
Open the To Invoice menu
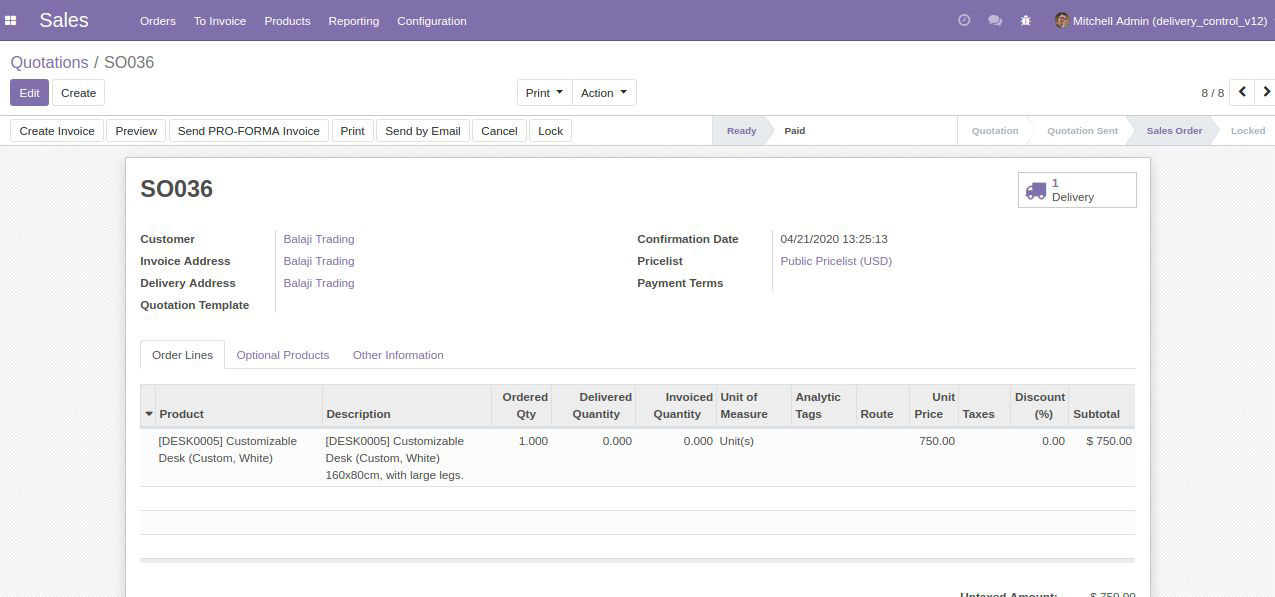tap(220, 21)
